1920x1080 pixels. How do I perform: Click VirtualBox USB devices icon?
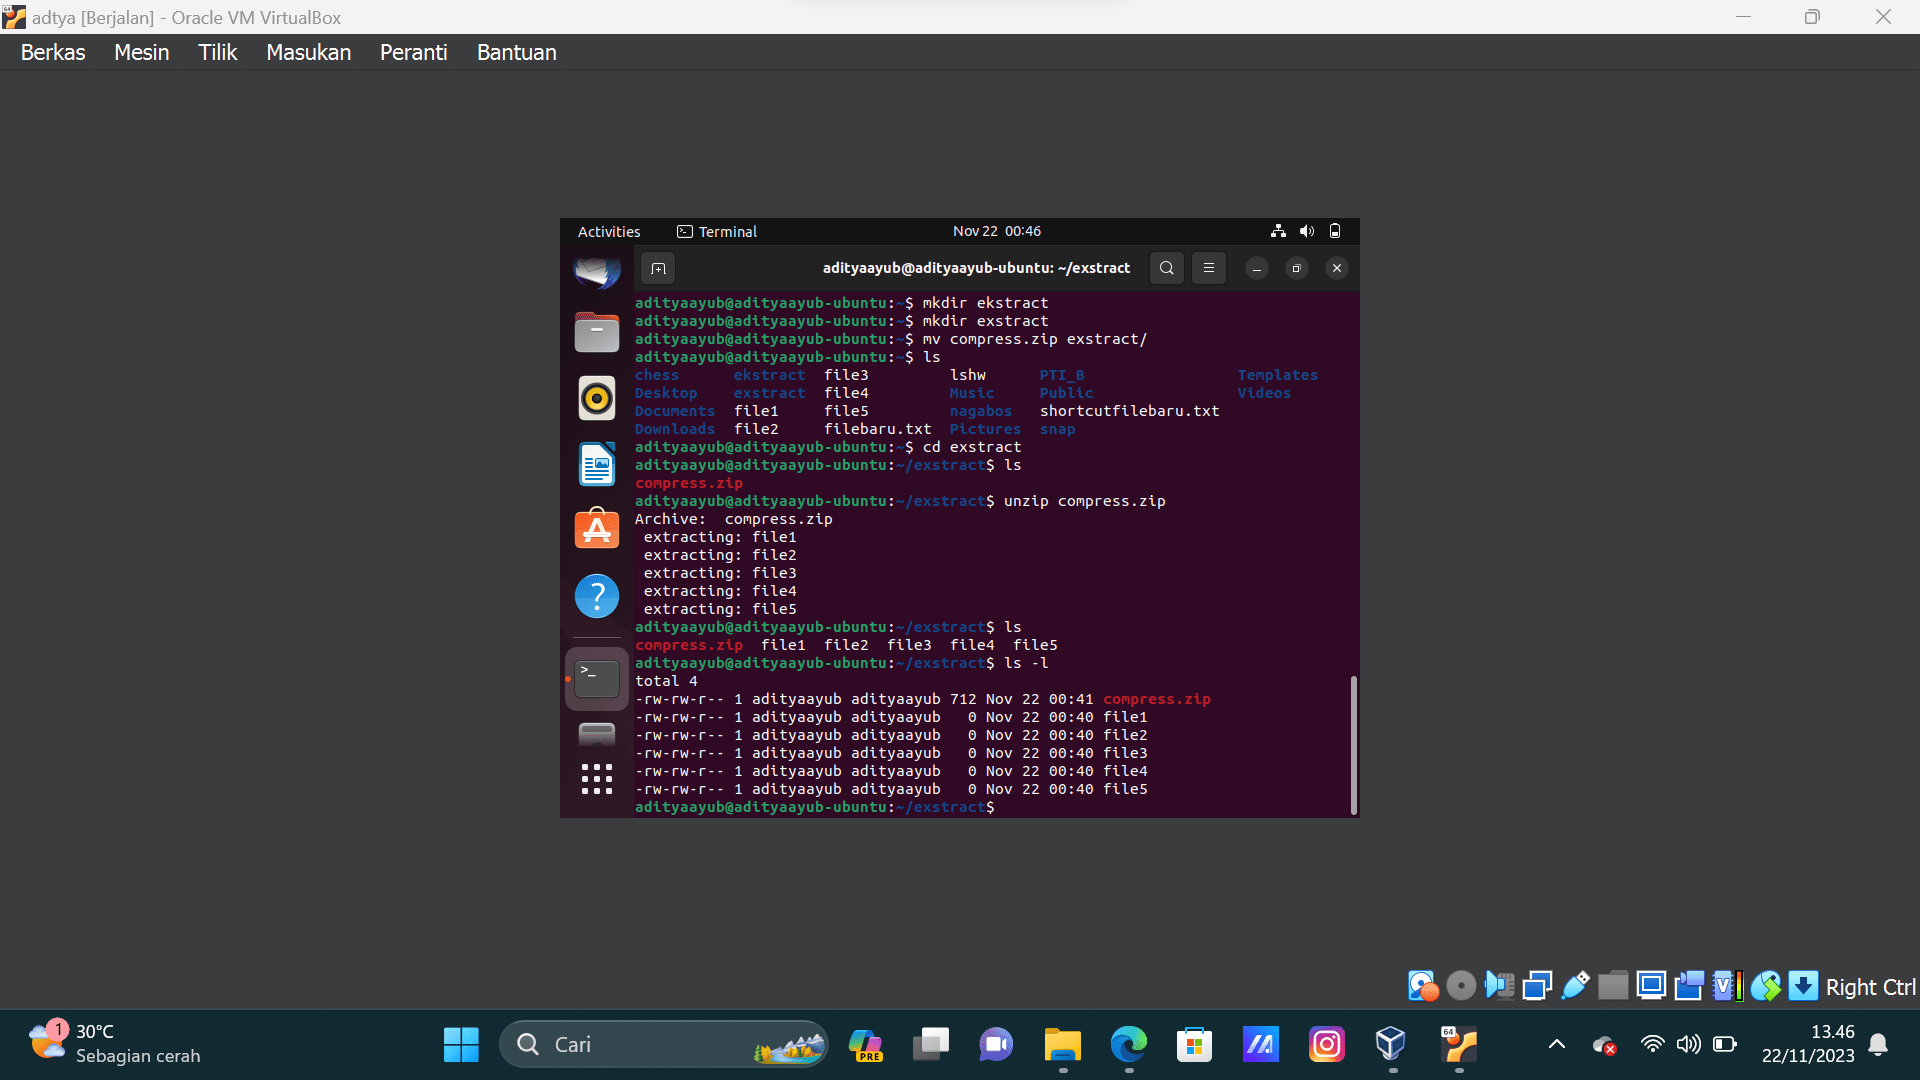(1575, 986)
